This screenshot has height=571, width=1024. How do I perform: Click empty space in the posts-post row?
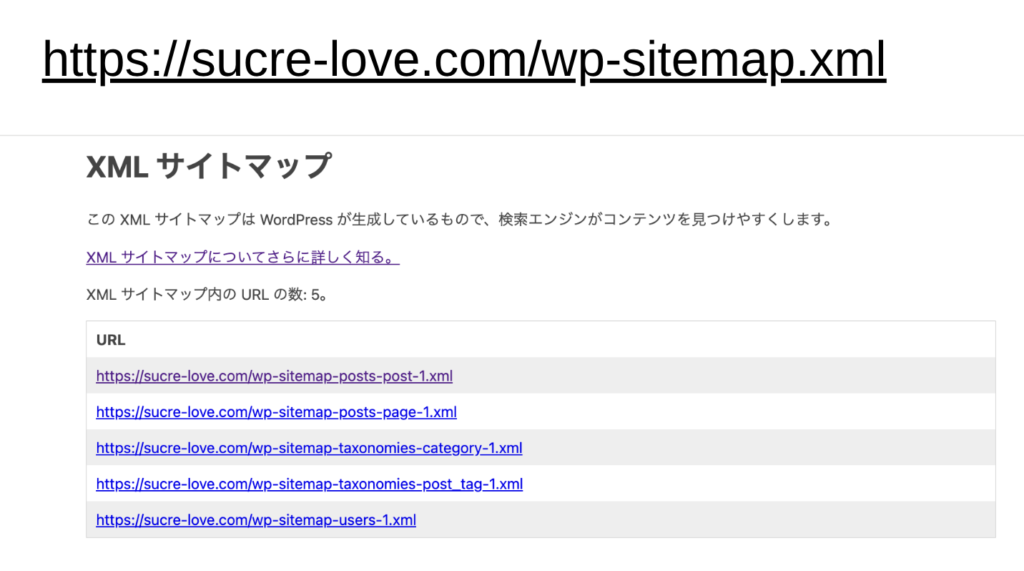(x=720, y=376)
